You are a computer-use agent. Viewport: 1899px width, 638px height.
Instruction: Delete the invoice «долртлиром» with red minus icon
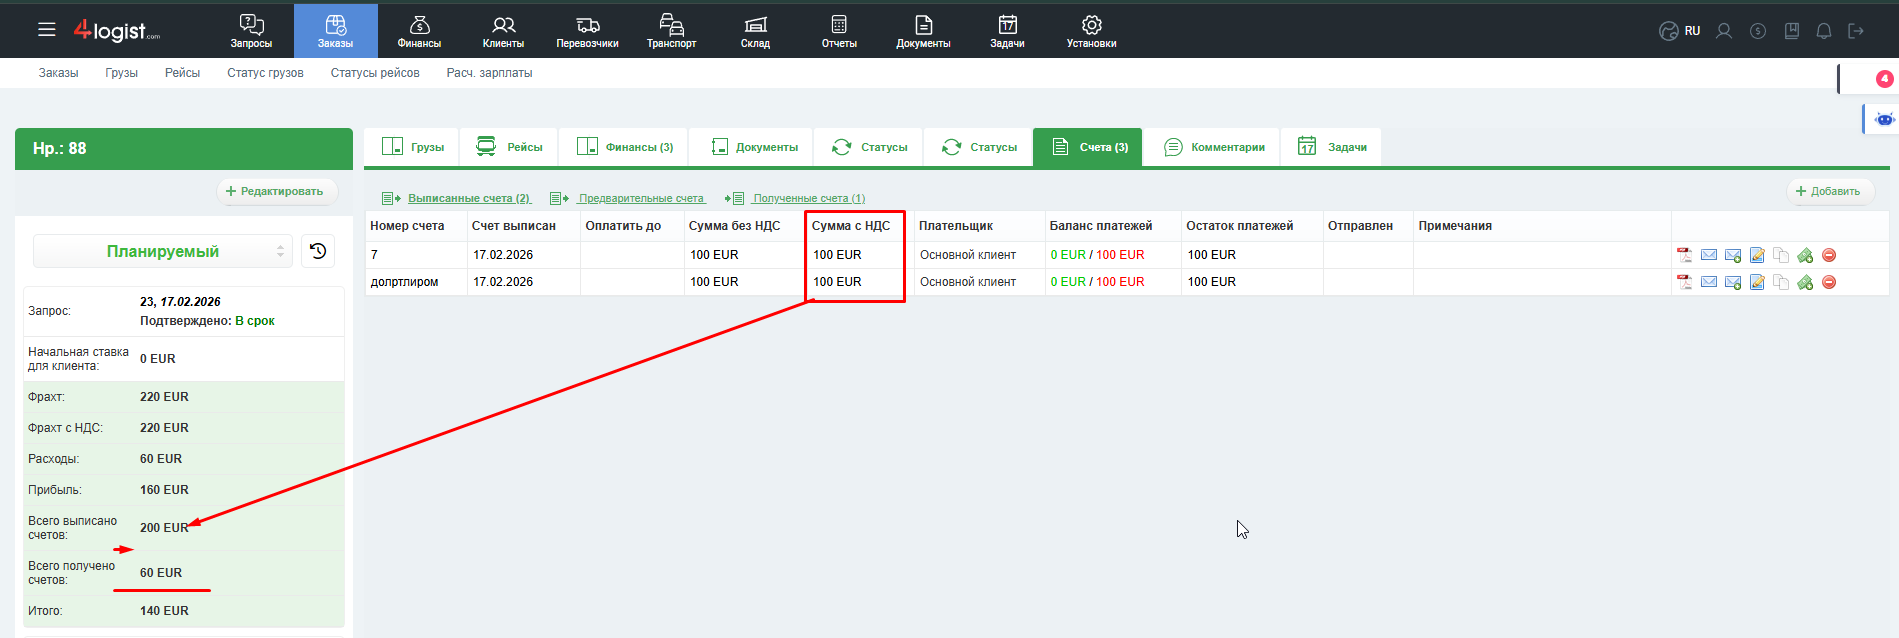coord(1829,282)
